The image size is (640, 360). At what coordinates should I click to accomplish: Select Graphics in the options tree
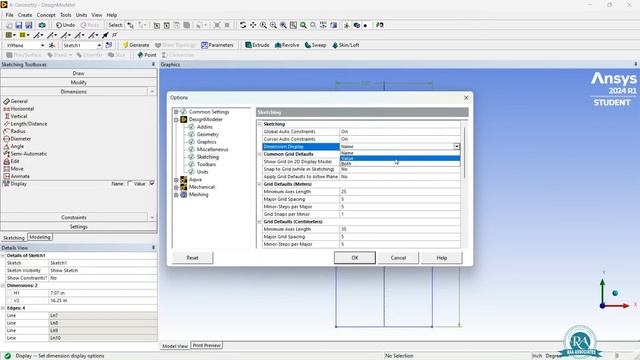coord(207,142)
